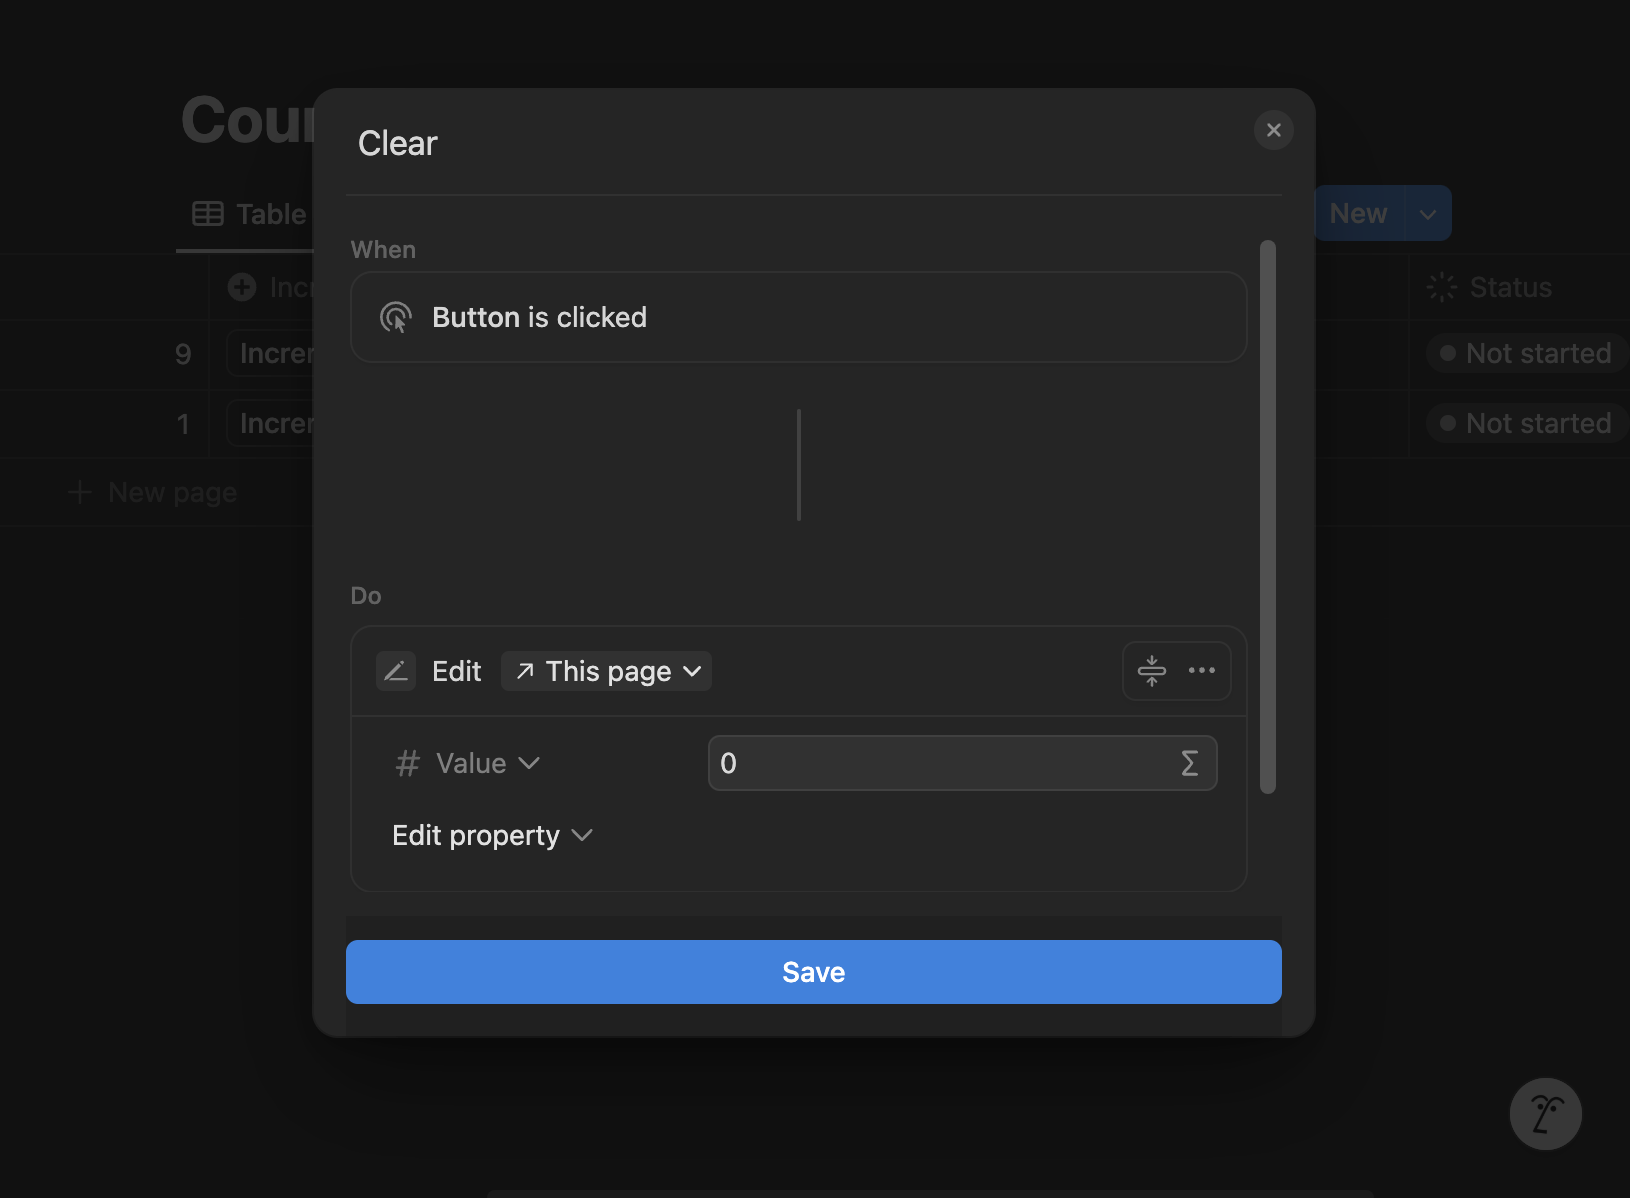Screen dimensions: 1630x1198
Task: Click the trigger icon beside Button is clicked
Action: [396, 318]
